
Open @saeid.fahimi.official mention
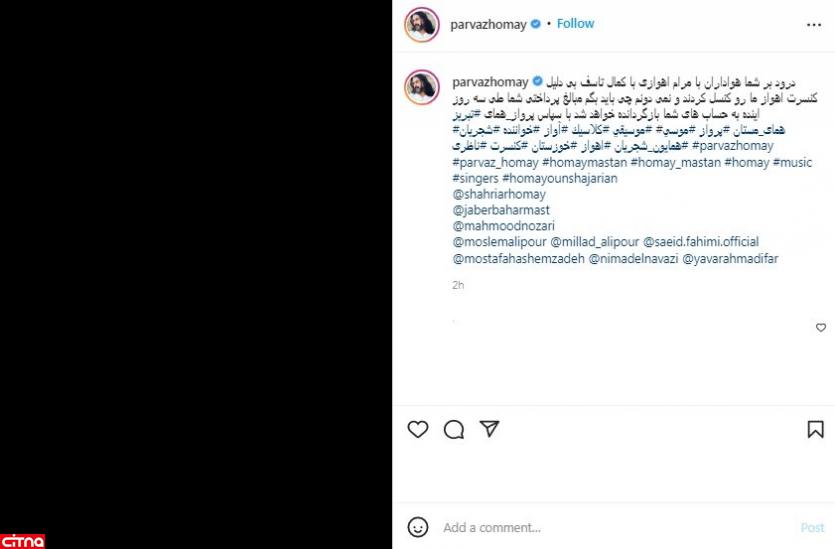[701, 242]
